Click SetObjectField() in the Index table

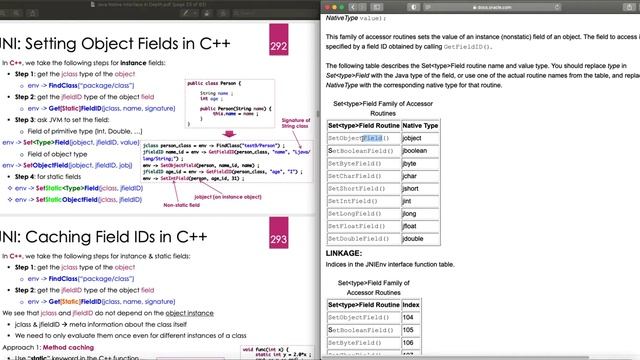(x=358, y=318)
